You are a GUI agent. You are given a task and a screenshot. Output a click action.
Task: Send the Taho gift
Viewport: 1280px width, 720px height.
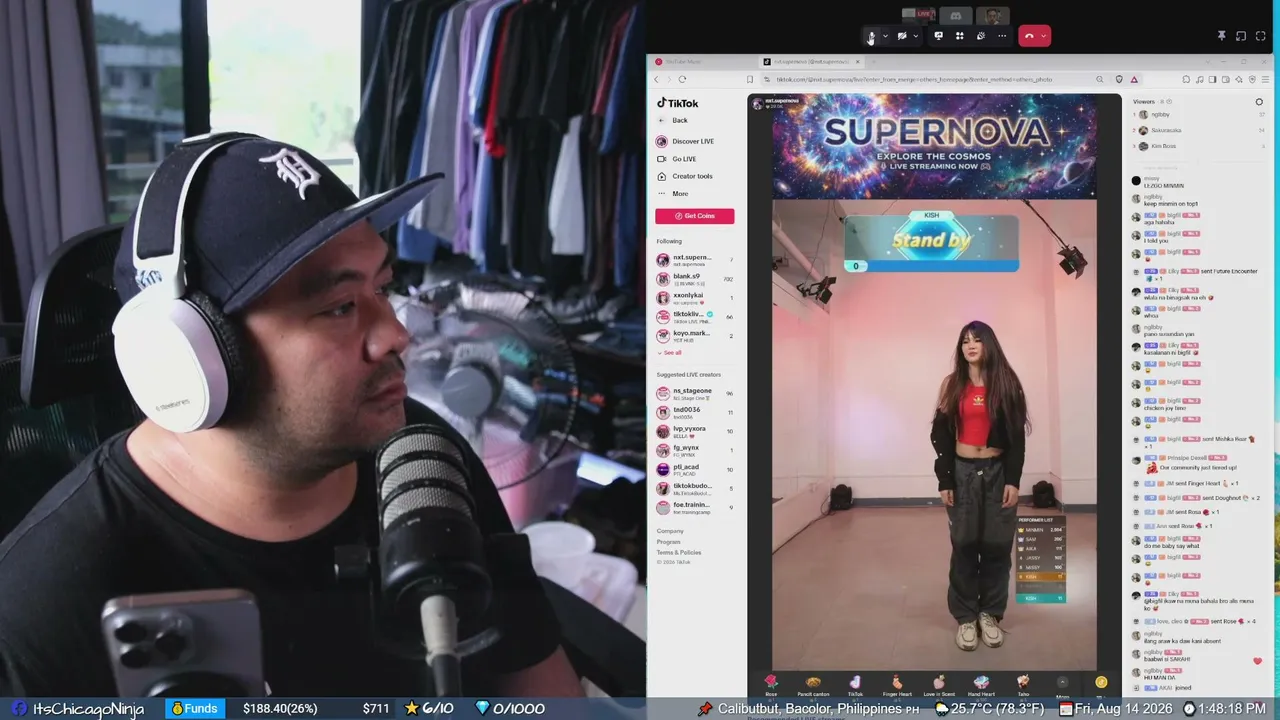point(1023,685)
